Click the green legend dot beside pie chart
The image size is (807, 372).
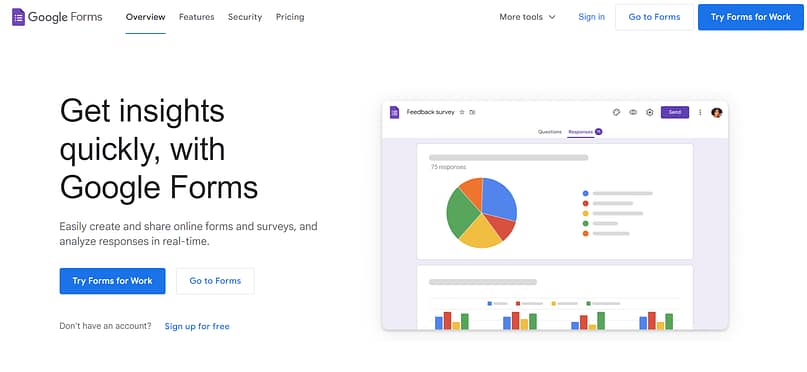click(585, 223)
